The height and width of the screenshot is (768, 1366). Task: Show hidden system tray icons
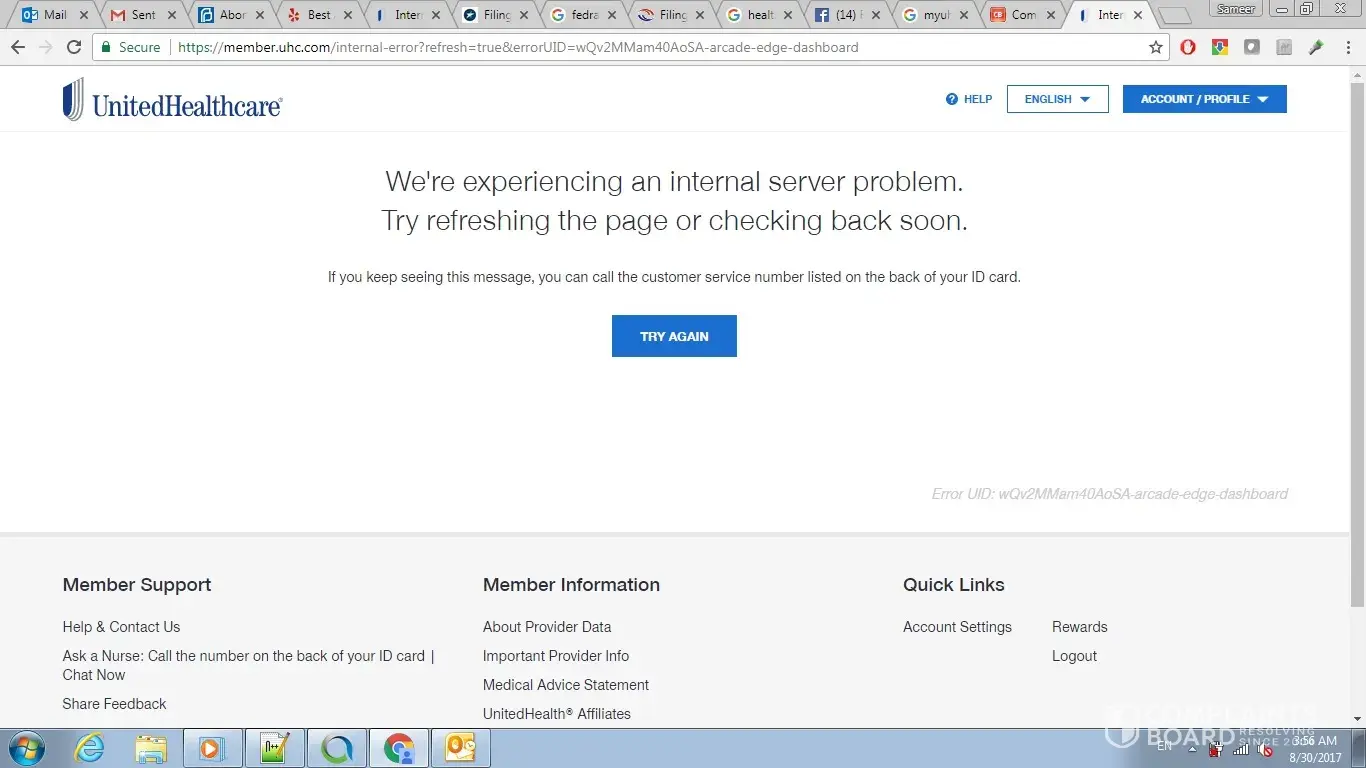(x=1192, y=748)
